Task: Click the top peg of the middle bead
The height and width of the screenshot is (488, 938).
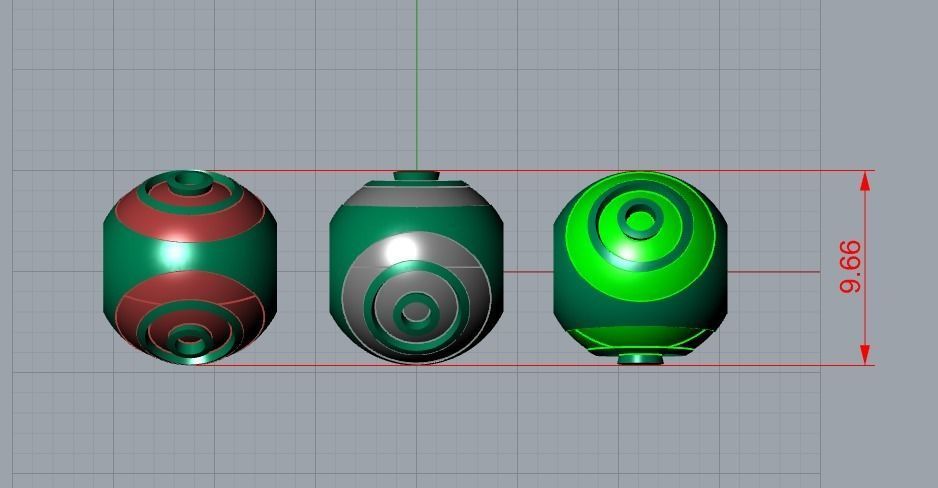Action: pyautogui.click(x=416, y=176)
